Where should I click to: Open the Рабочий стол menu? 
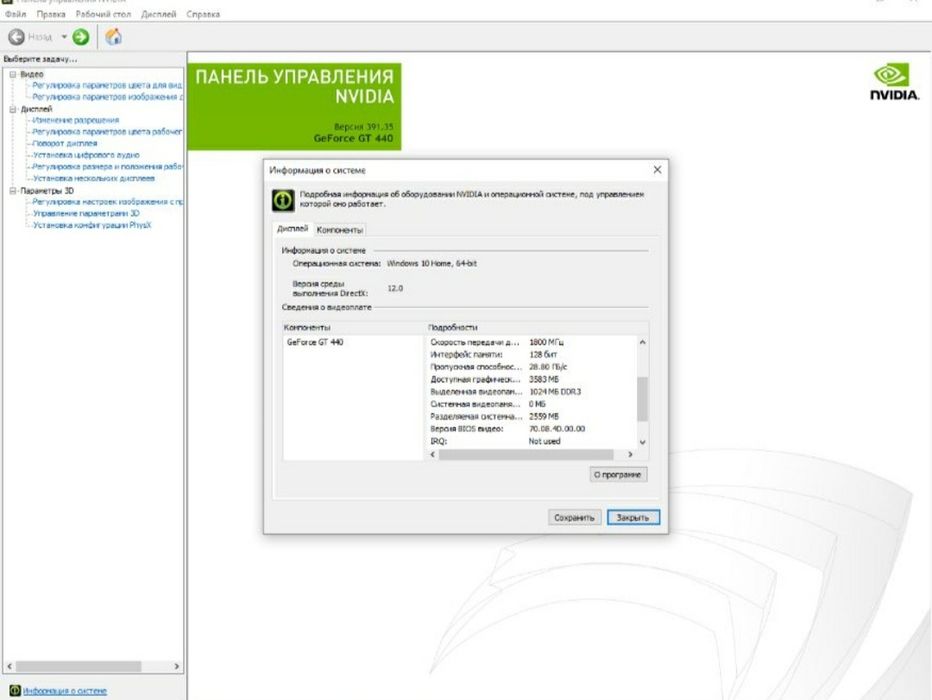pyautogui.click(x=103, y=14)
